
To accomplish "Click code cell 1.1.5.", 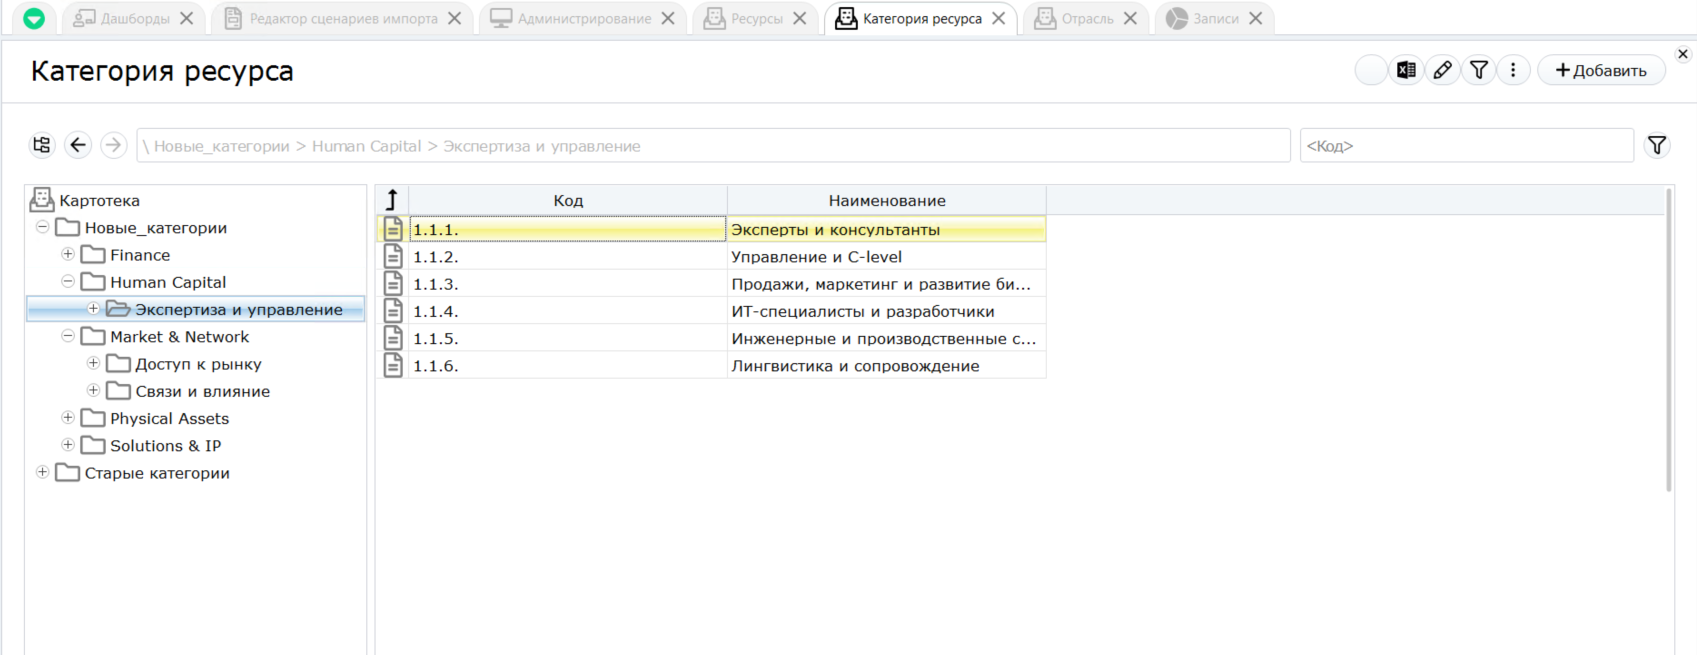I will coord(568,338).
